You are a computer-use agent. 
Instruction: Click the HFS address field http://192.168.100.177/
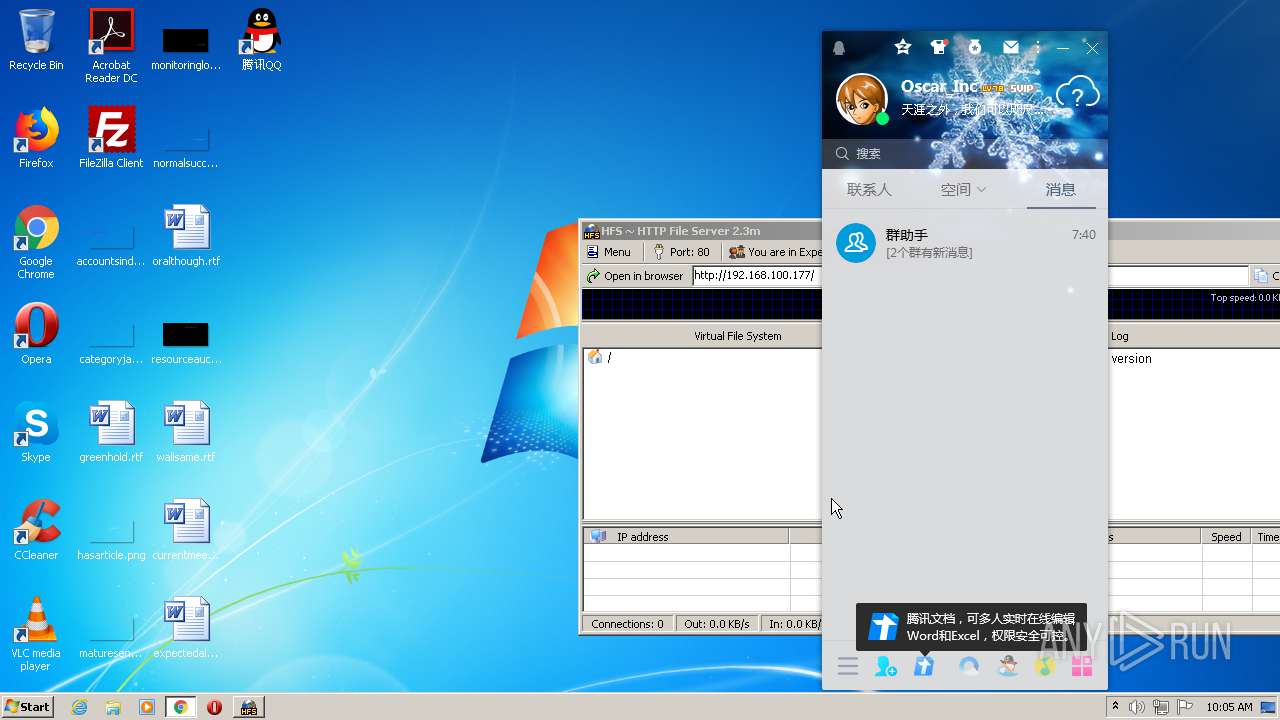click(x=757, y=276)
